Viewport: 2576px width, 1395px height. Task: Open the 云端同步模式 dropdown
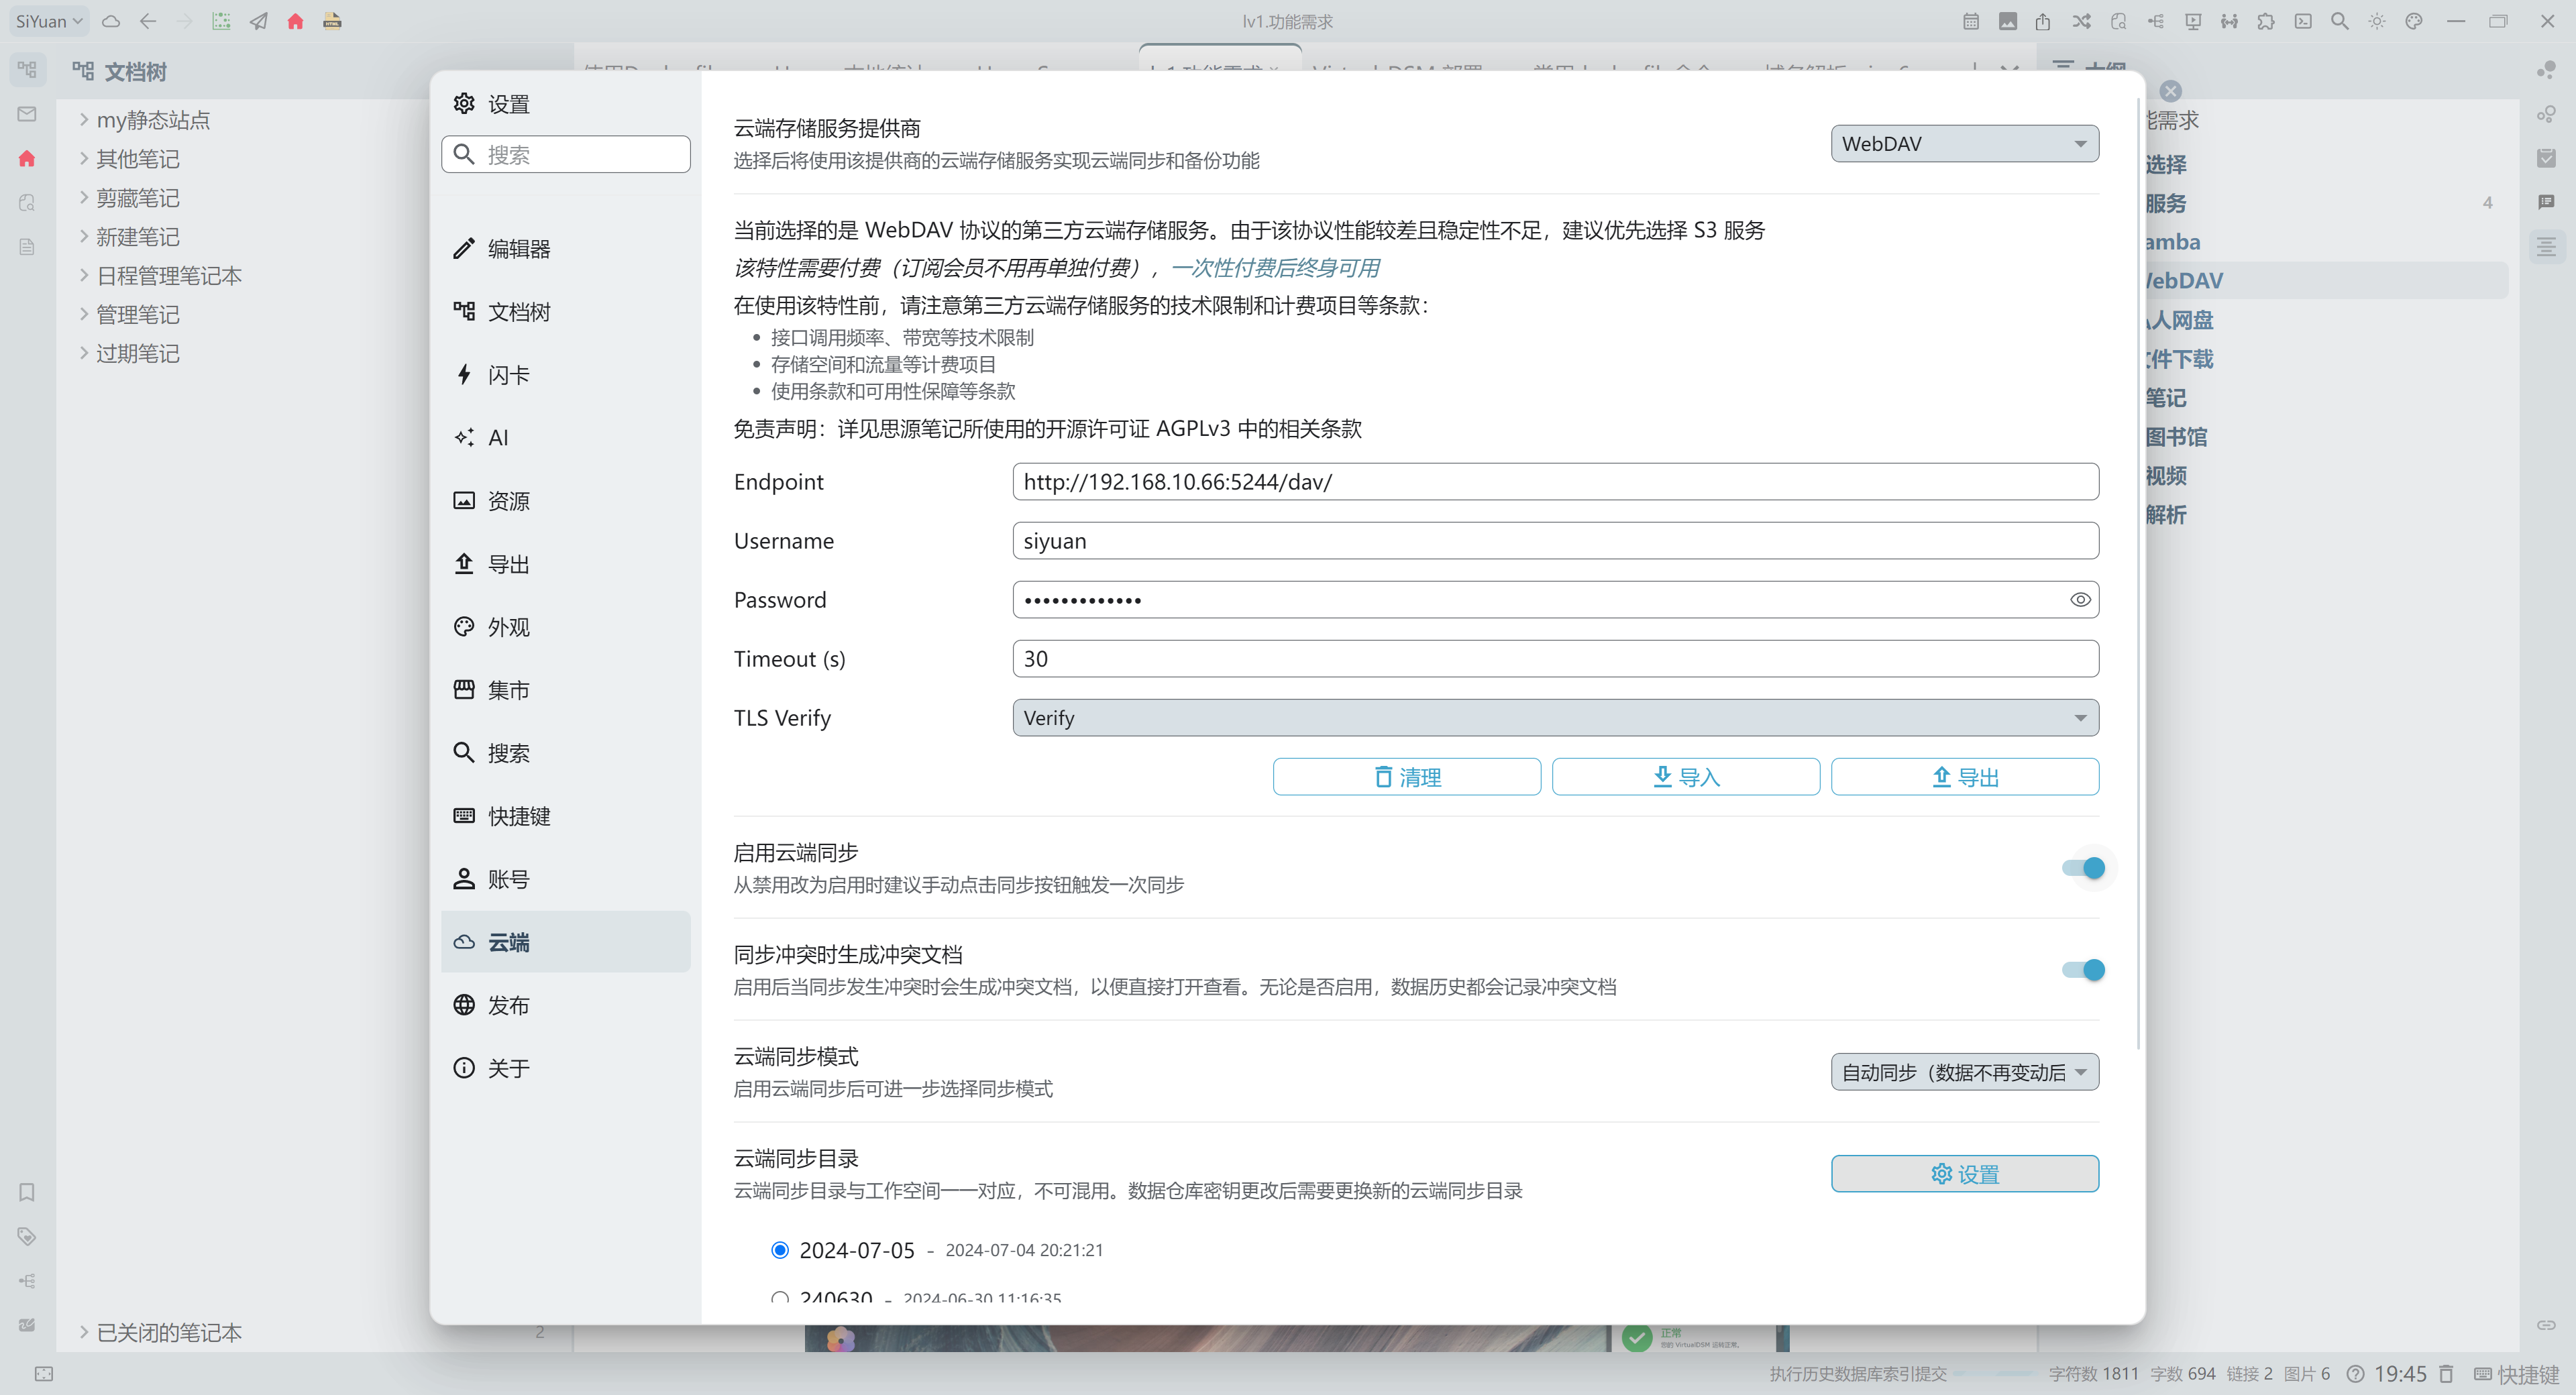pos(1964,1072)
